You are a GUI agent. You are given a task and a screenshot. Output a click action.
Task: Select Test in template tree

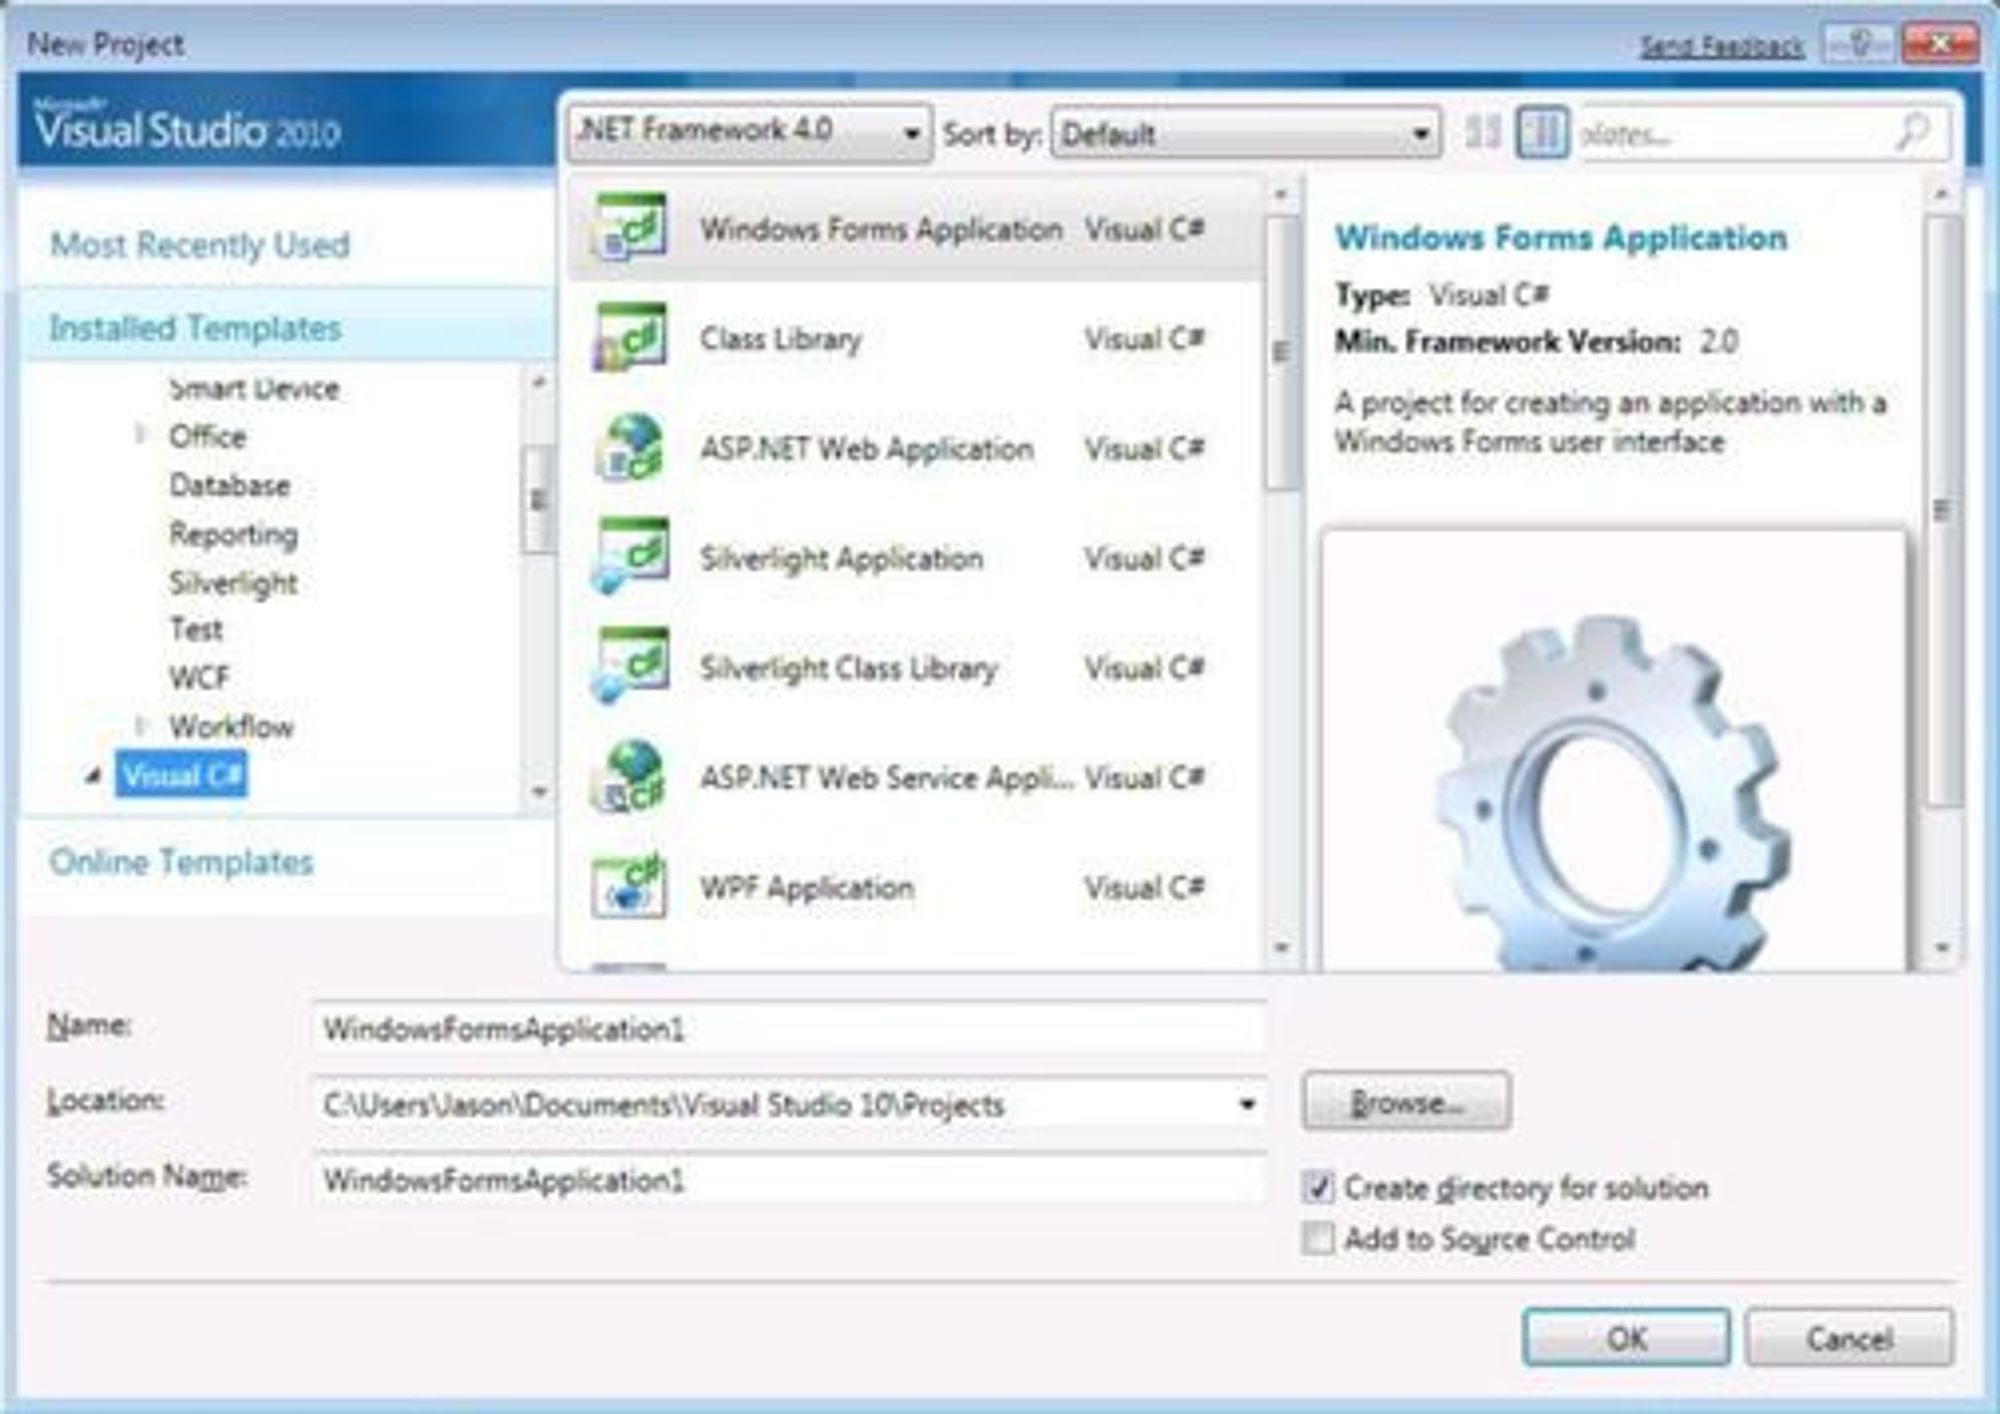pyautogui.click(x=196, y=629)
